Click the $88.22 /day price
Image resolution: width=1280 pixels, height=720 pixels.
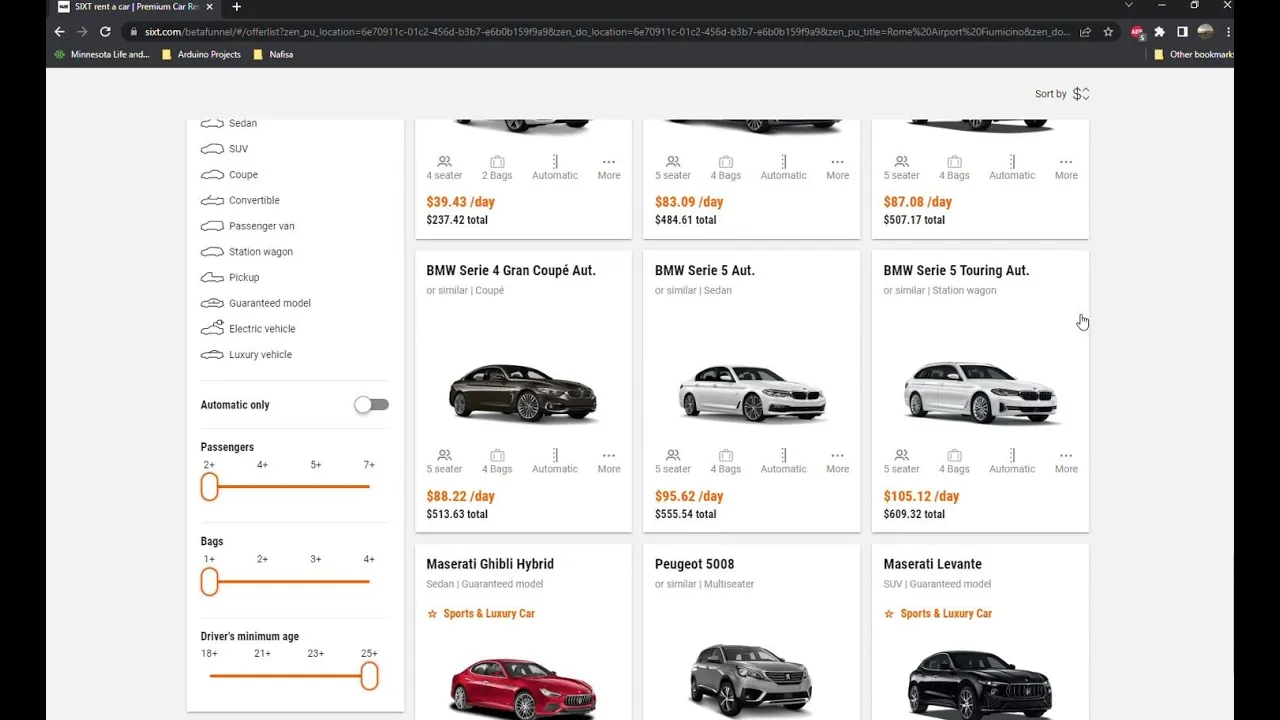460,496
